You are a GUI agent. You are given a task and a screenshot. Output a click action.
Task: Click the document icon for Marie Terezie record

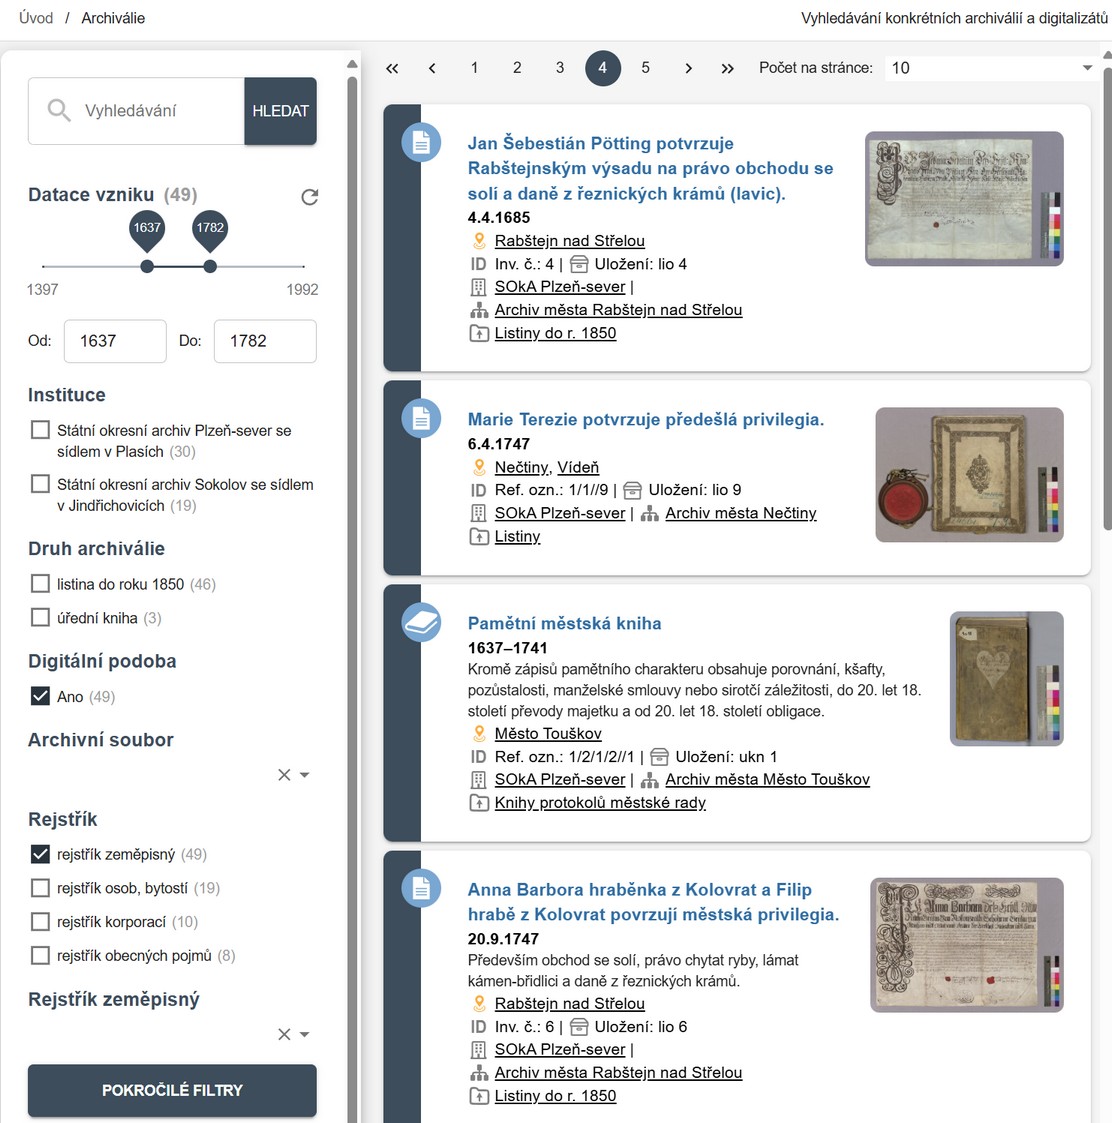click(421, 419)
